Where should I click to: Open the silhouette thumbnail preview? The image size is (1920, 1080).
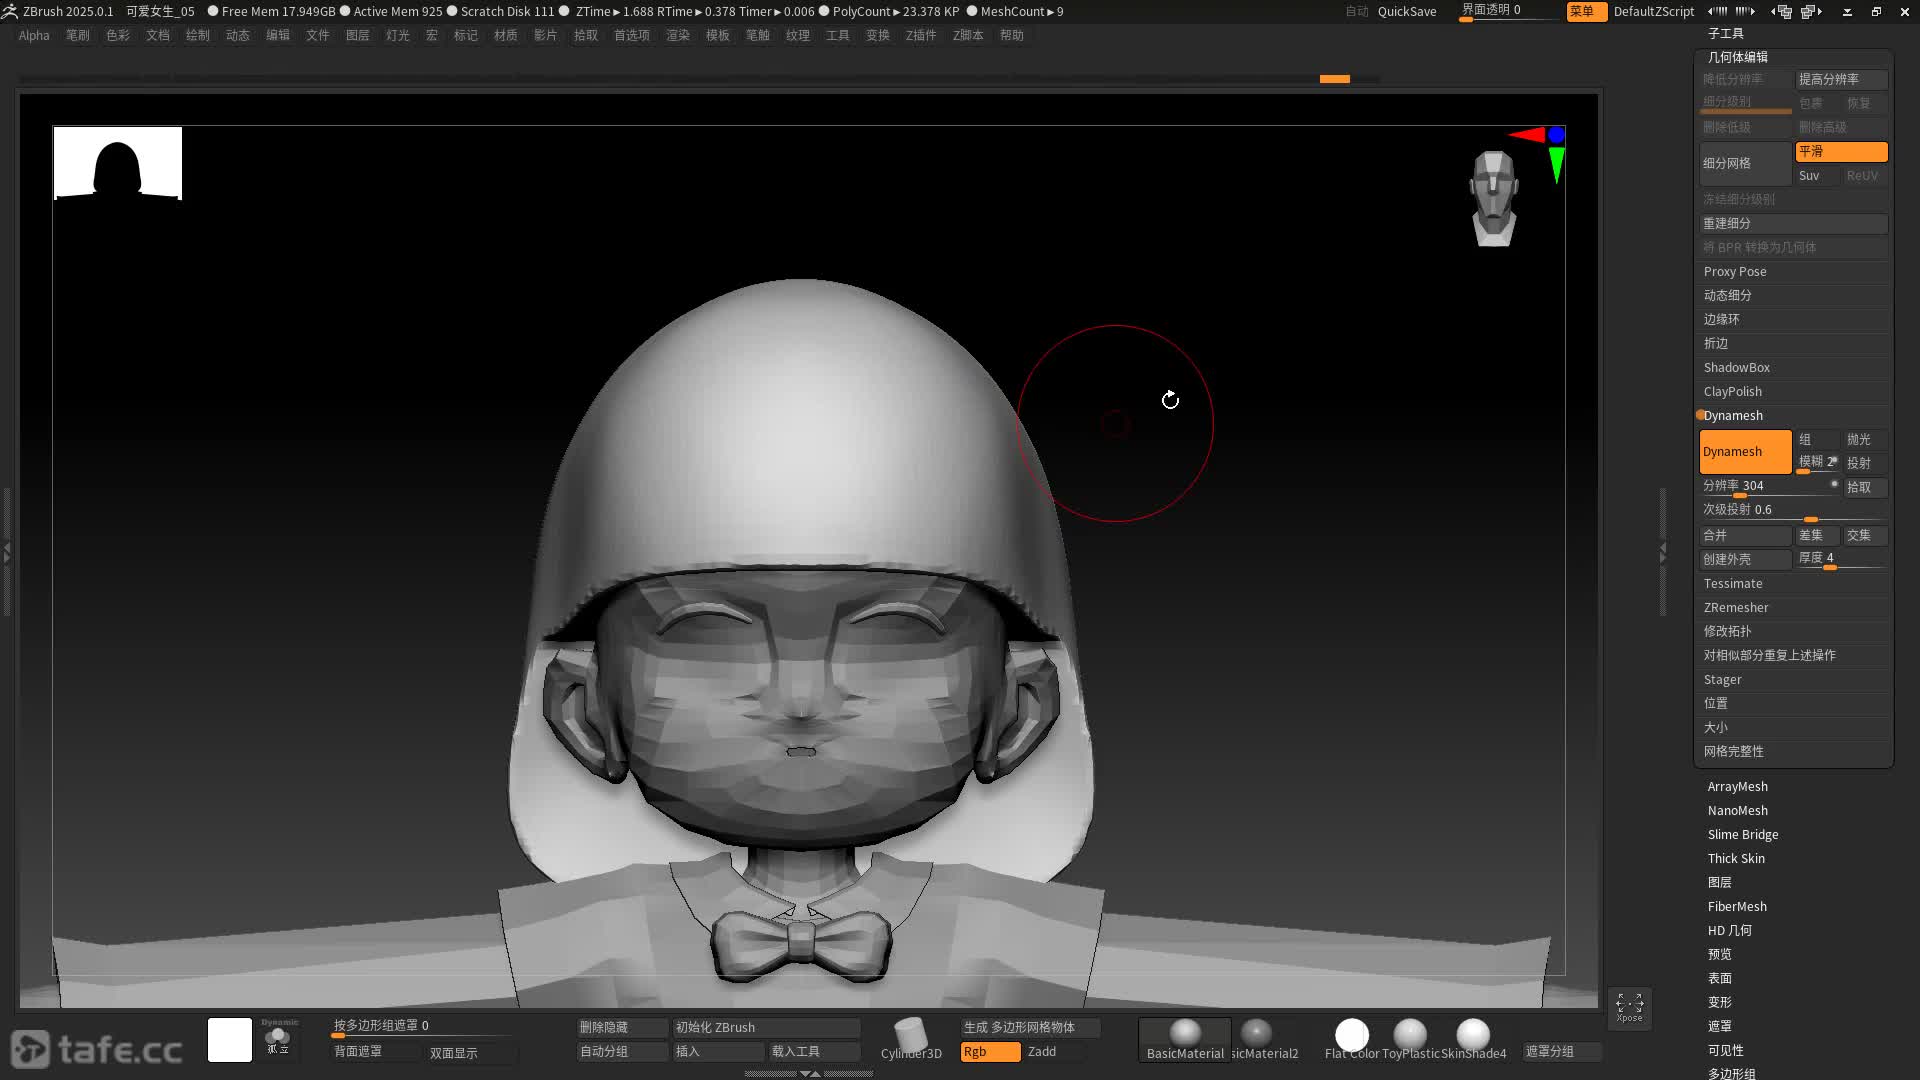pyautogui.click(x=117, y=163)
